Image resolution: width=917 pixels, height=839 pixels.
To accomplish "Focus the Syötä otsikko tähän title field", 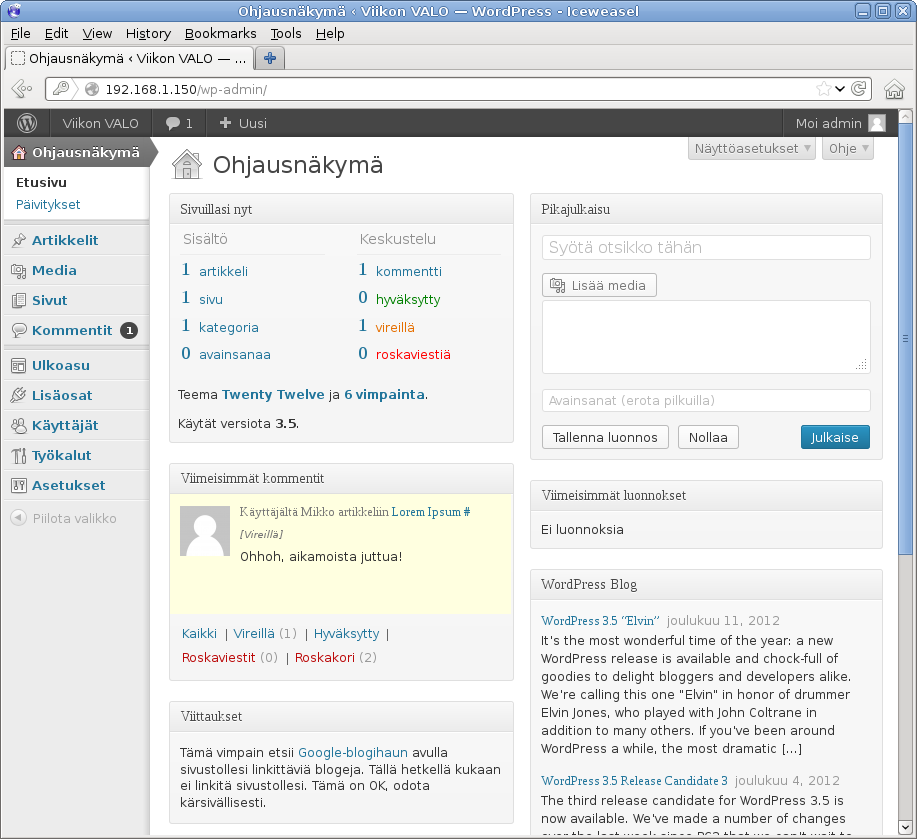I will pyautogui.click(x=706, y=247).
